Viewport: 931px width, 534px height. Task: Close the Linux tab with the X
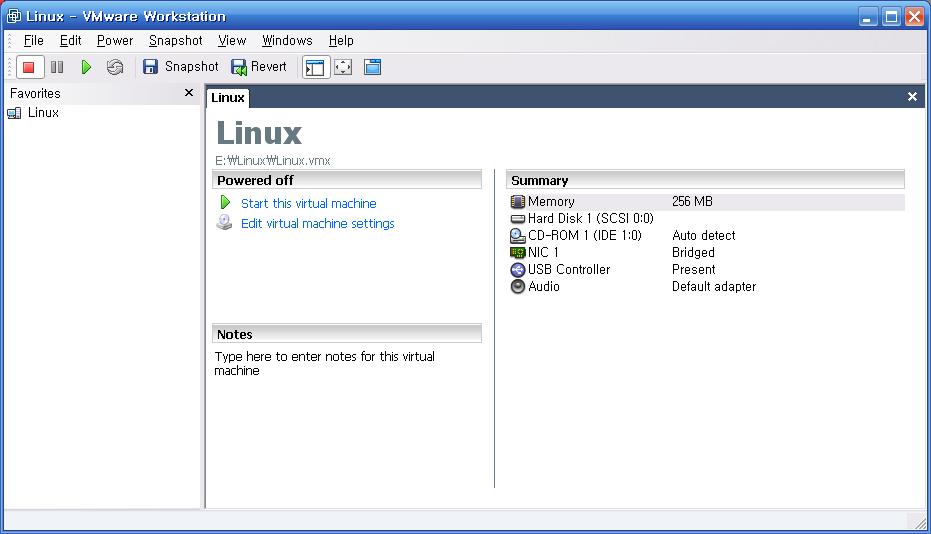tap(912, 97)
